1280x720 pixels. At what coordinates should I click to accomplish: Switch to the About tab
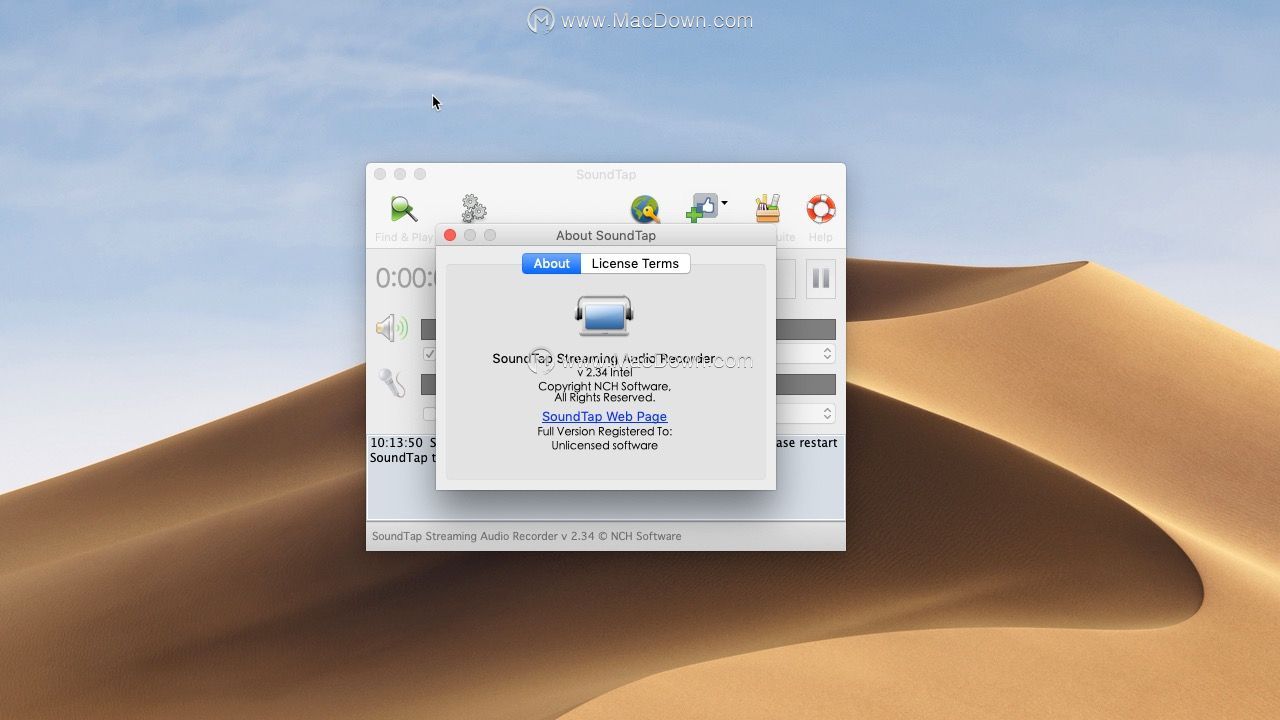click(x=551, y=264)
